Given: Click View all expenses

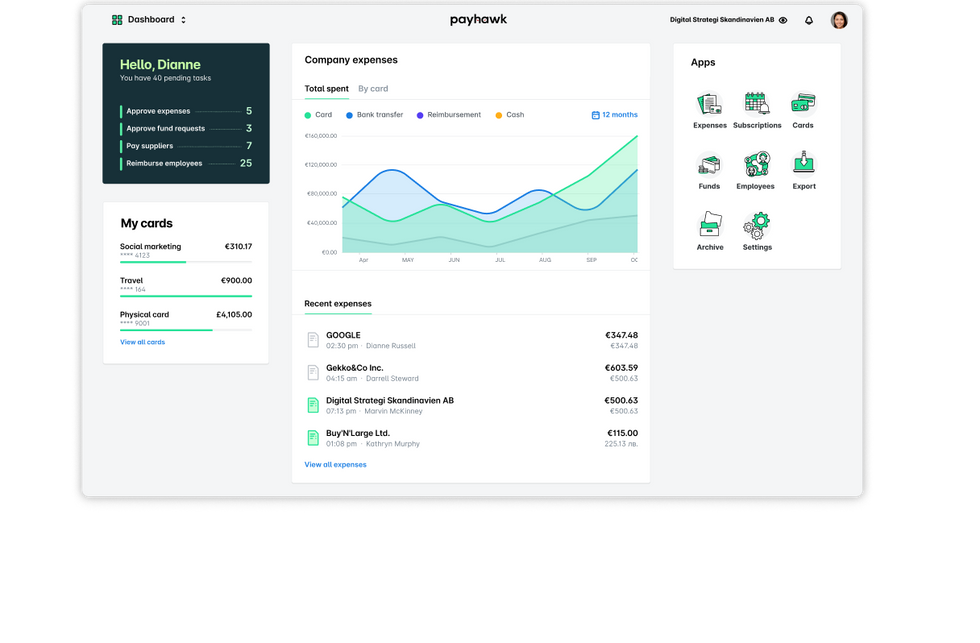Looking at the screenshot, I should (334, 464).
